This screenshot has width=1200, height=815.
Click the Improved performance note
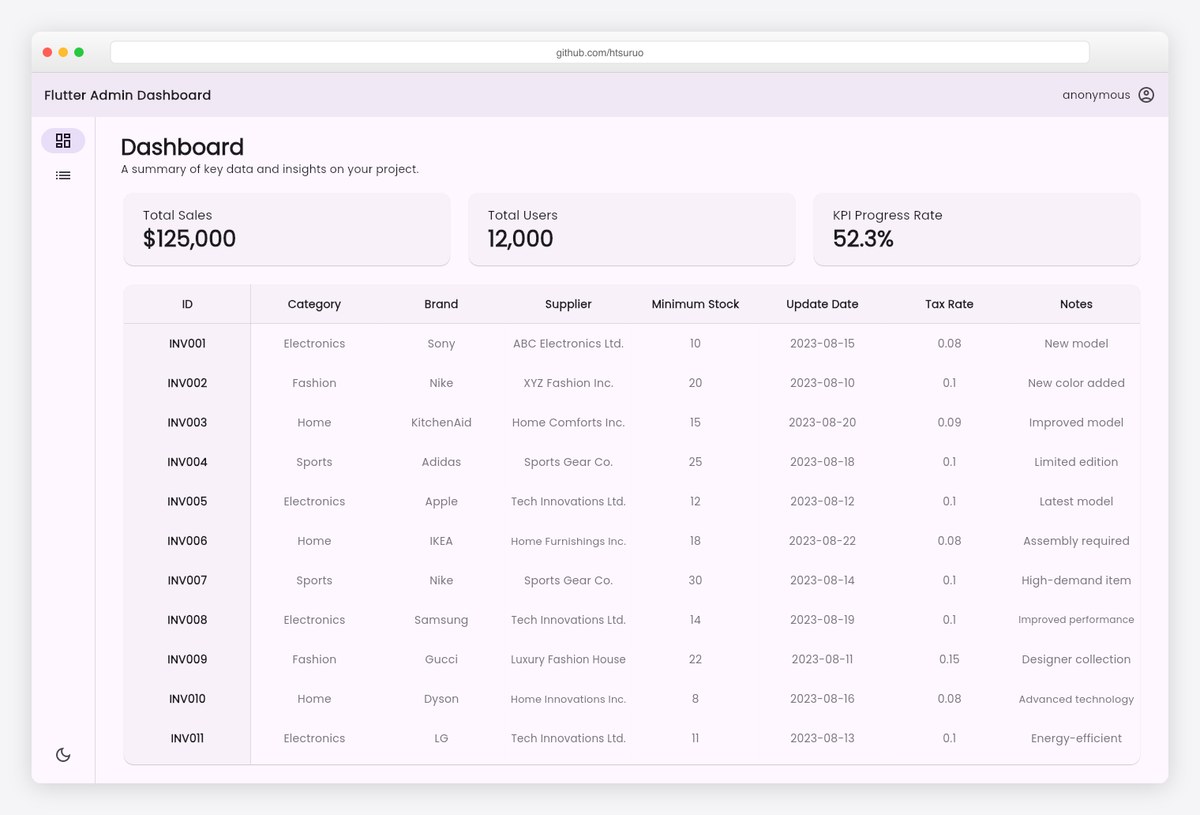click(x=1076, y=620)
